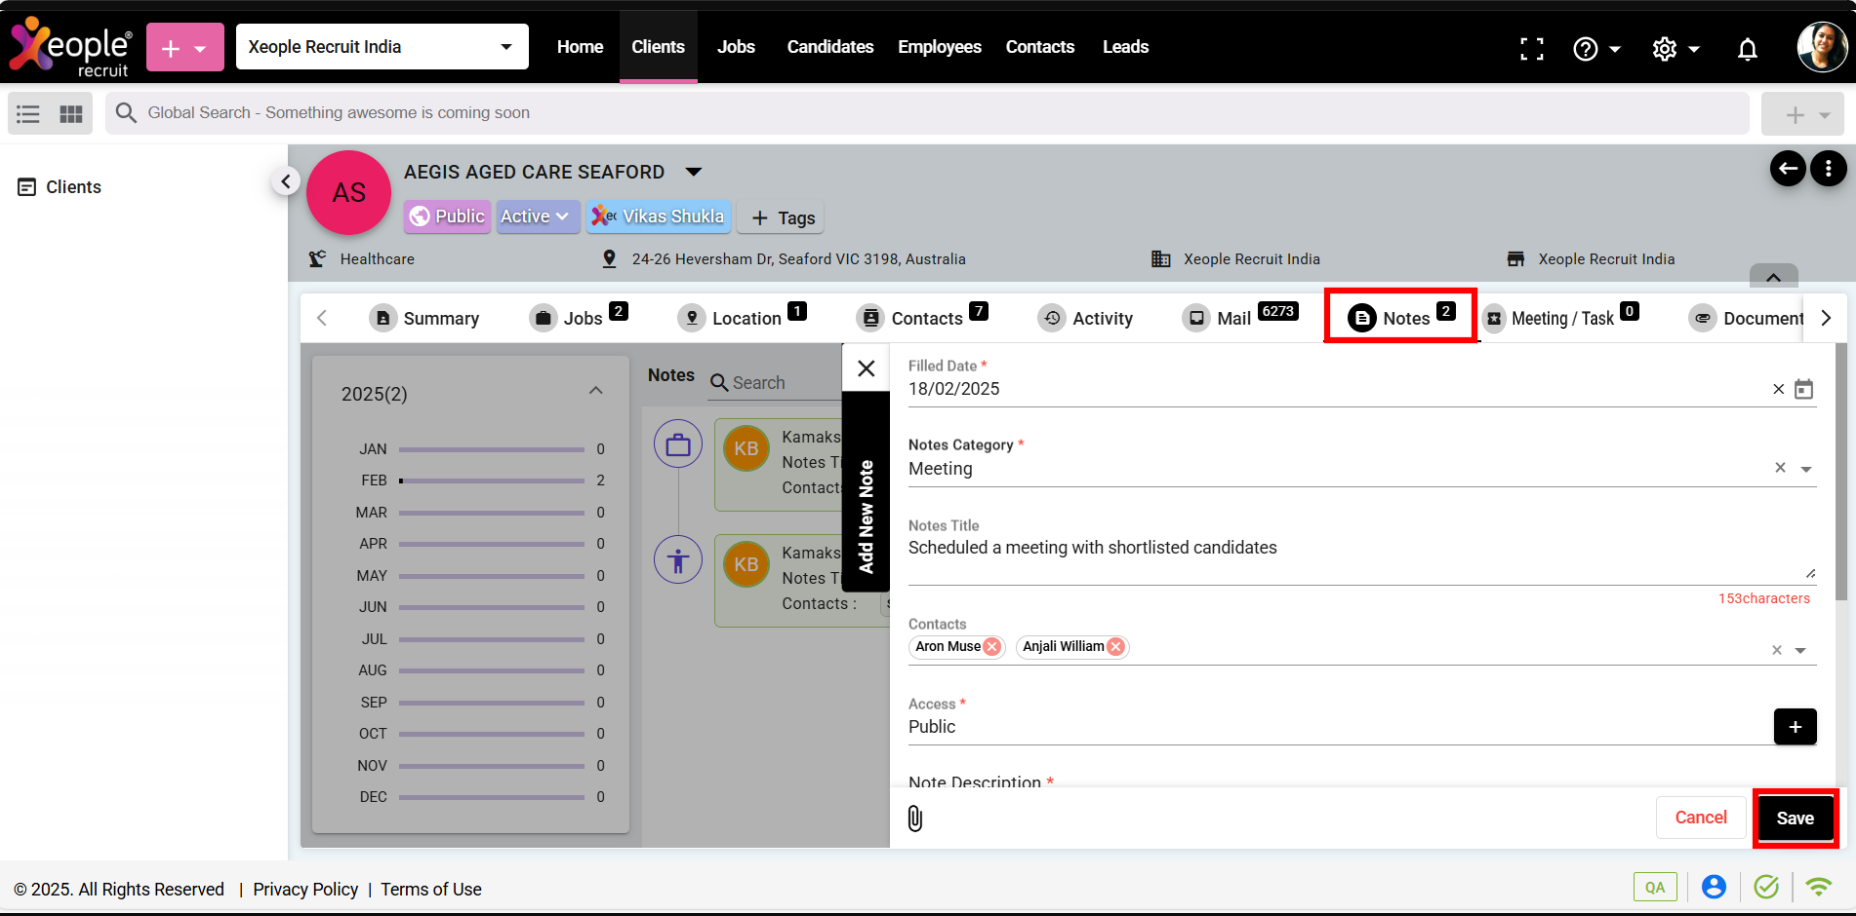Switch to the Jobs tab
Image resolution: width=1856 pixels, height=916 pixels.
[x=578, y=317]
